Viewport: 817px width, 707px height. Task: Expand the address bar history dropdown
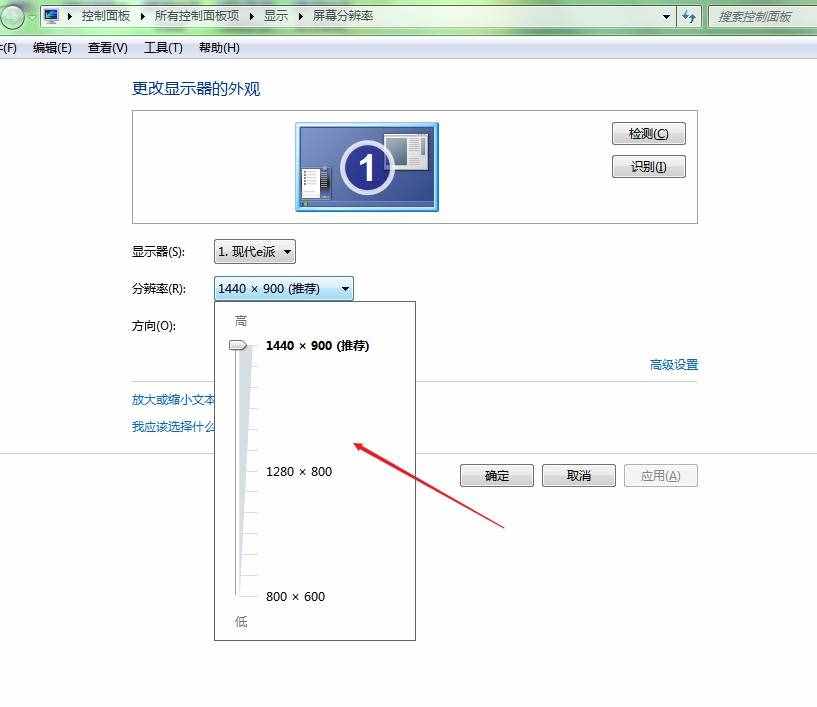point(666,17)
